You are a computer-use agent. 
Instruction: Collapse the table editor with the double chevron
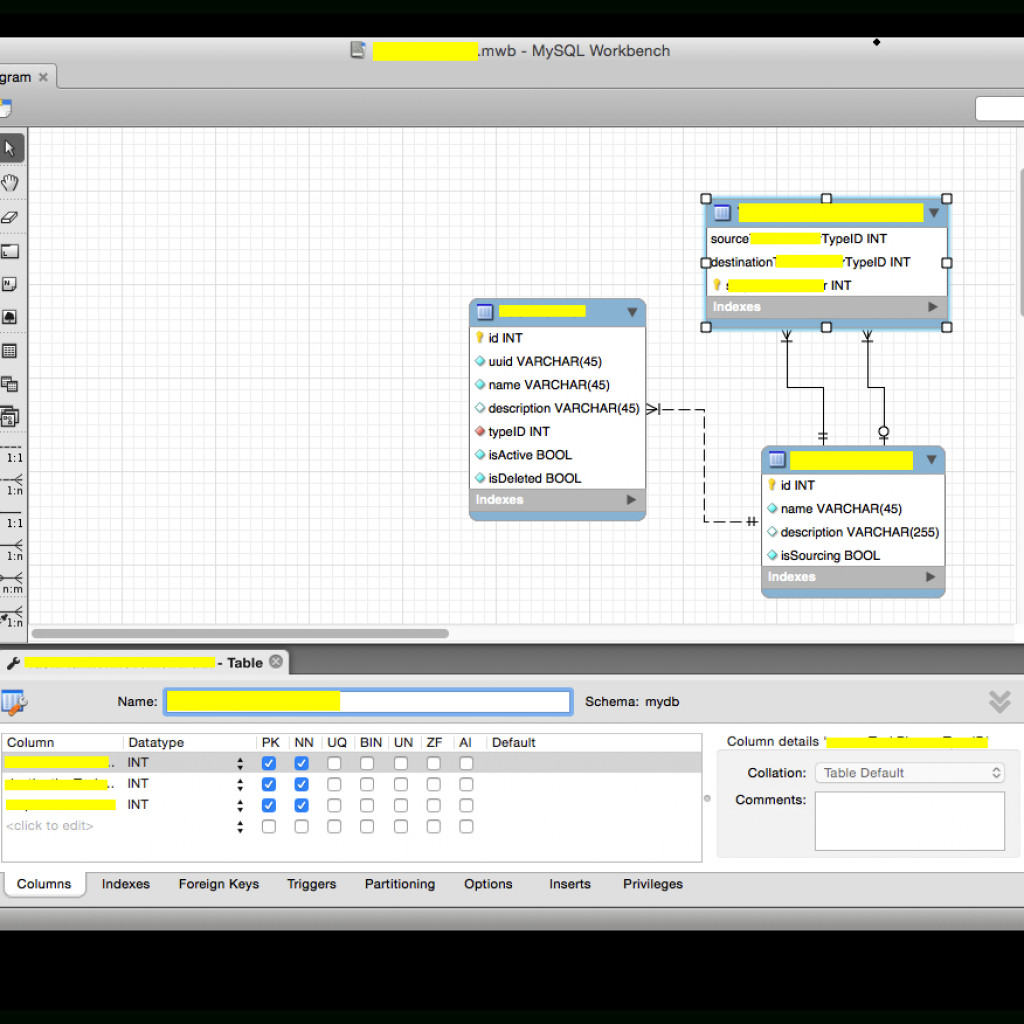(999, 702)
